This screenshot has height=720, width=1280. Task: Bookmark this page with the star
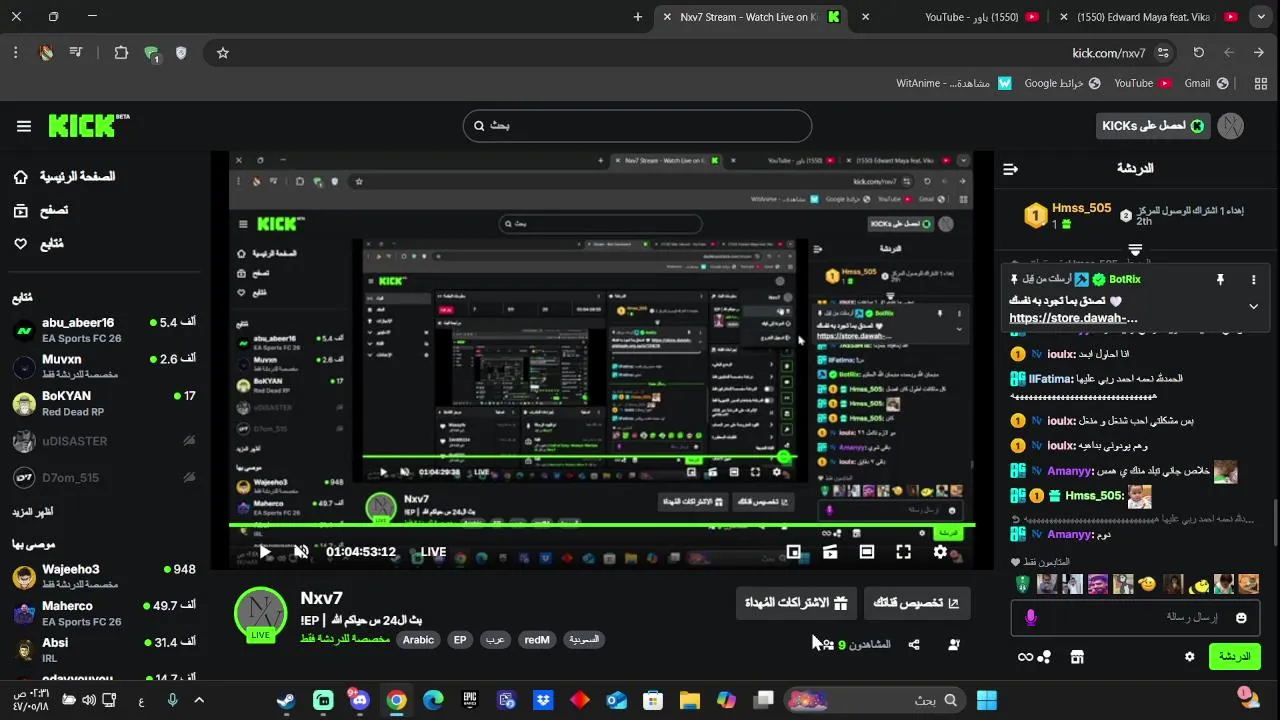coord(223,53)
